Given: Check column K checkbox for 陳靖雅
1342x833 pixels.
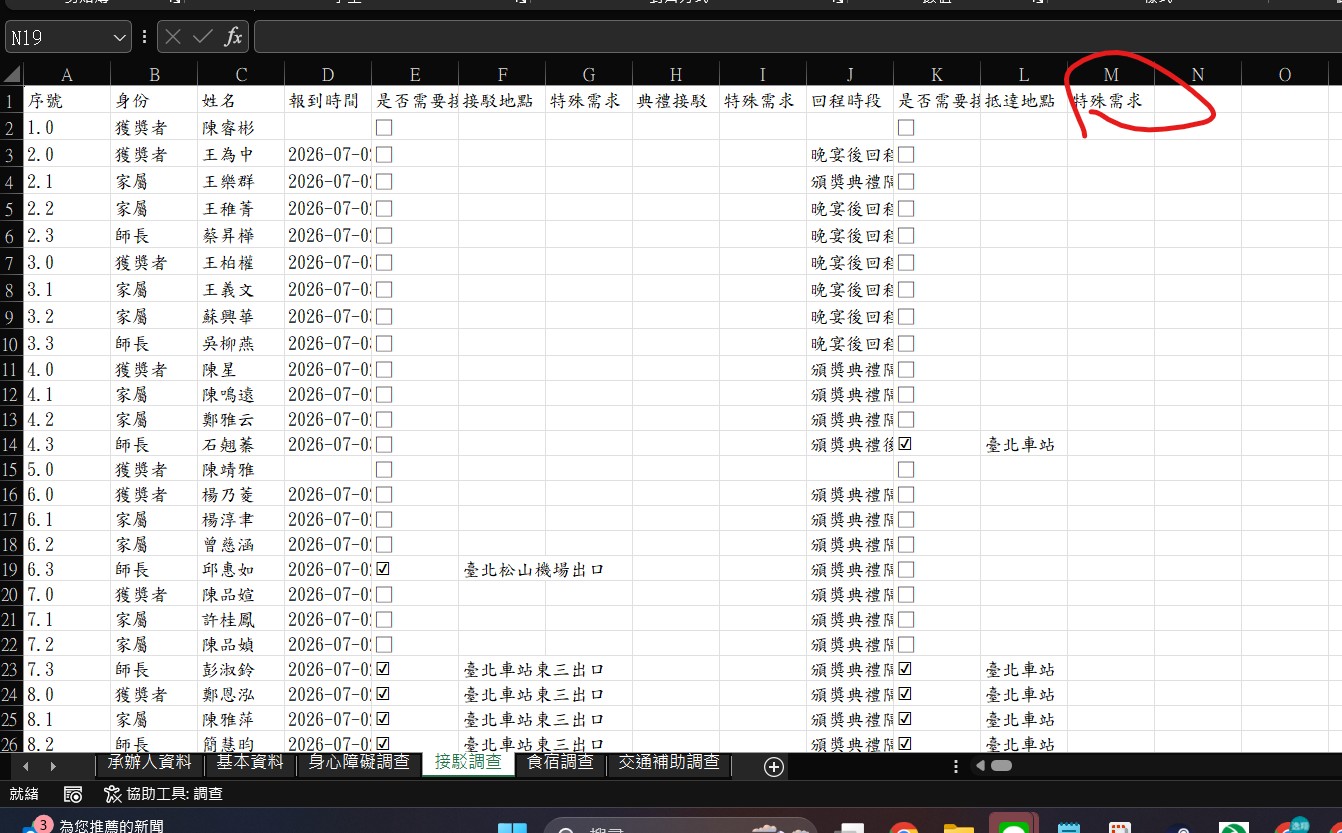Looking at the screenshot, I should pyautogui.click(x=906, y=469).
